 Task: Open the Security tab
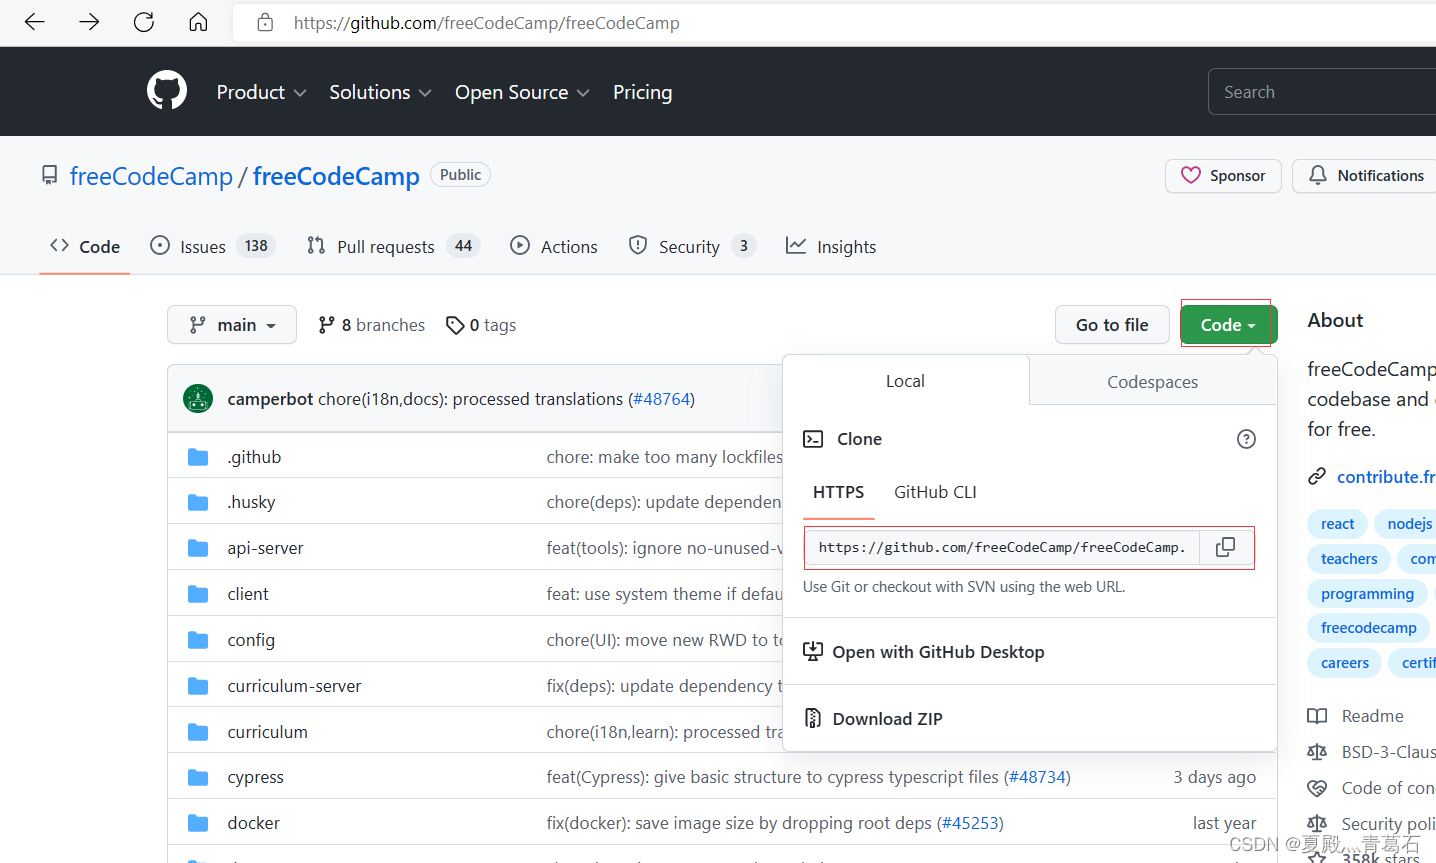pos(692,246)
